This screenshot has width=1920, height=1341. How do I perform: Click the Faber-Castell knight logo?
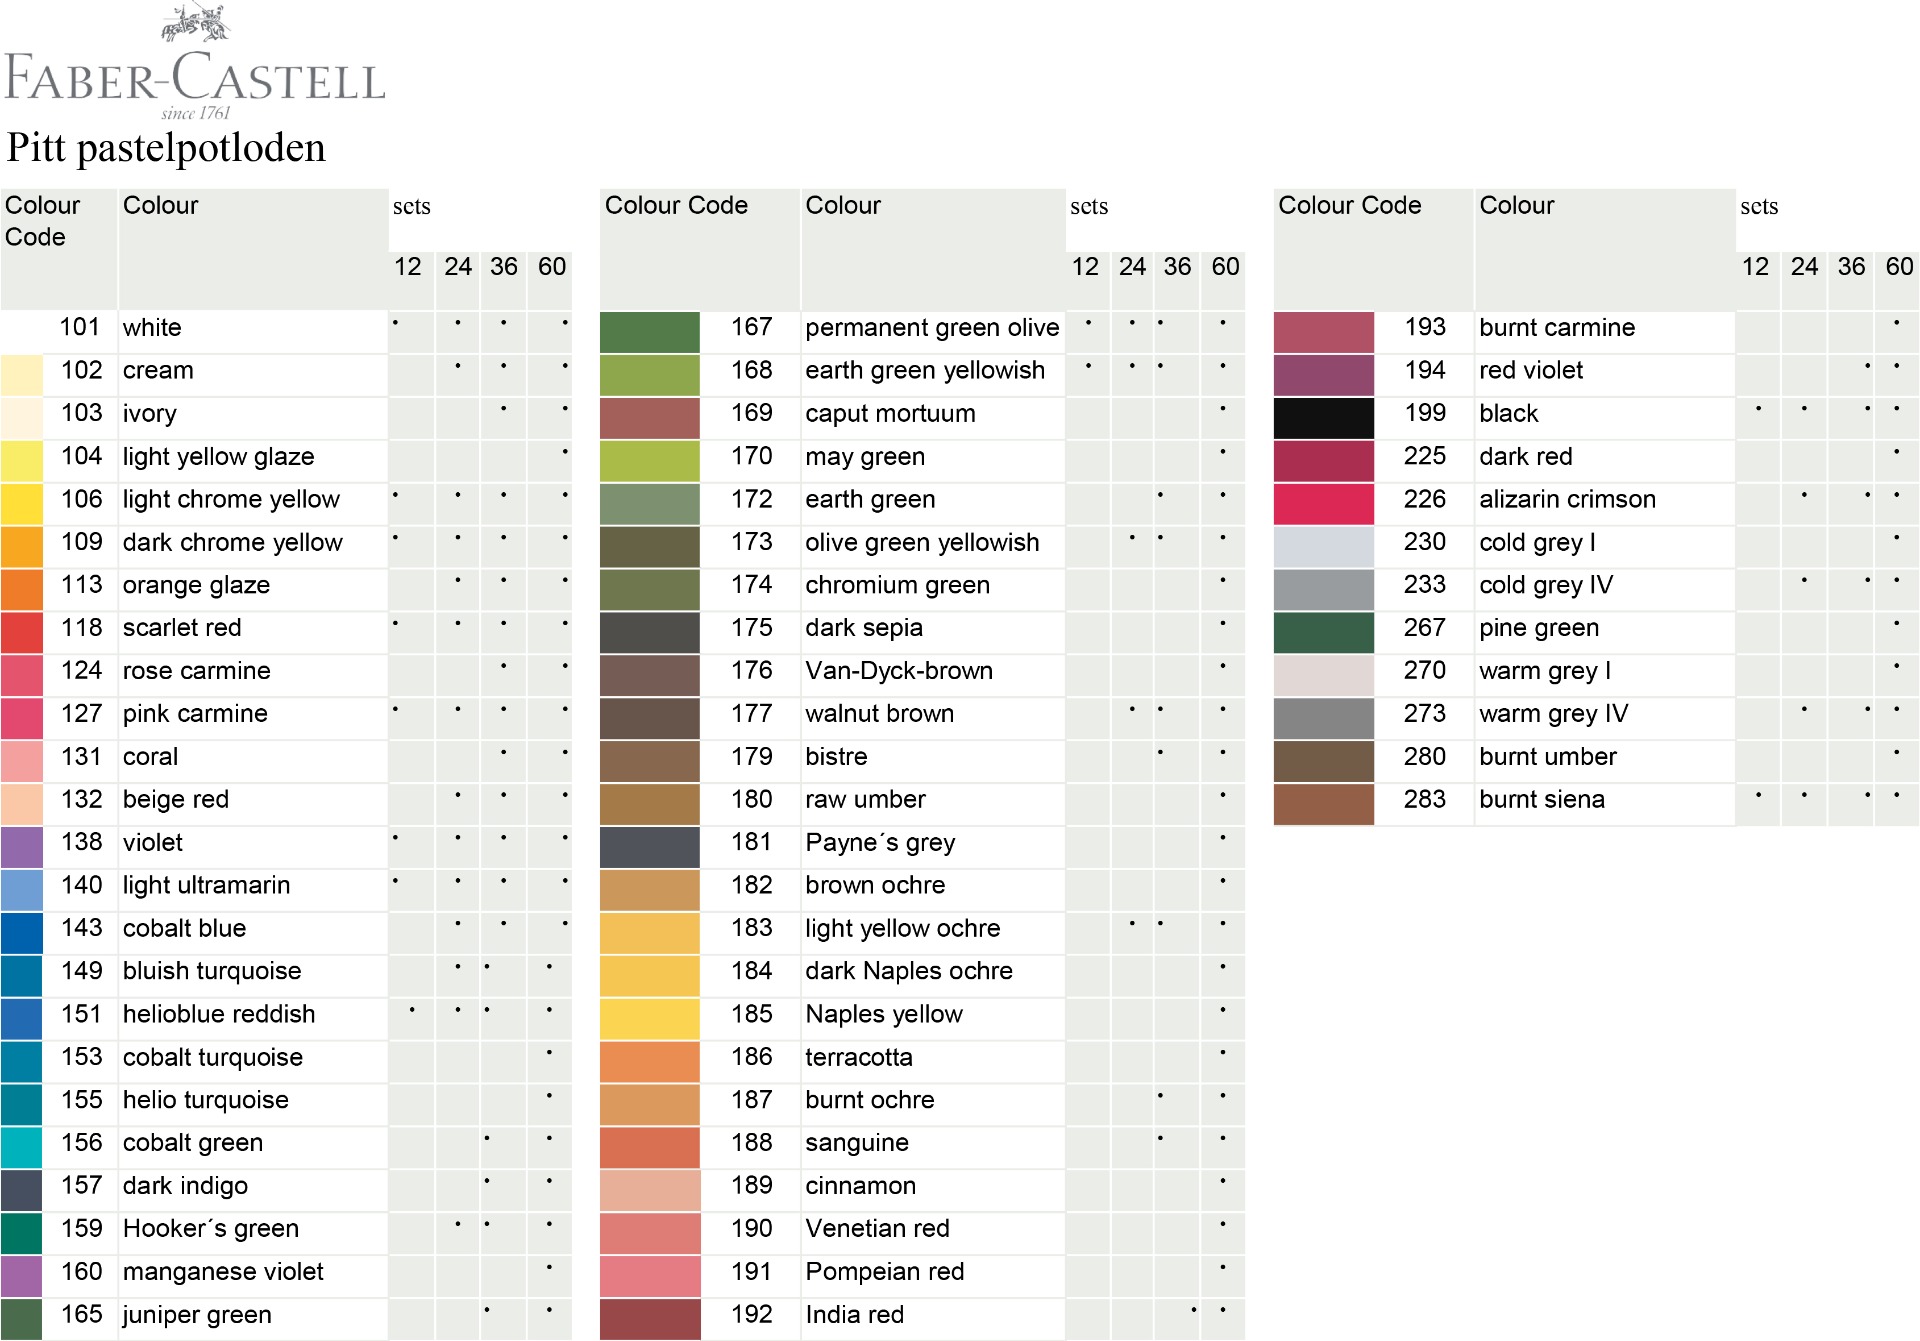(x=195, y=24)
